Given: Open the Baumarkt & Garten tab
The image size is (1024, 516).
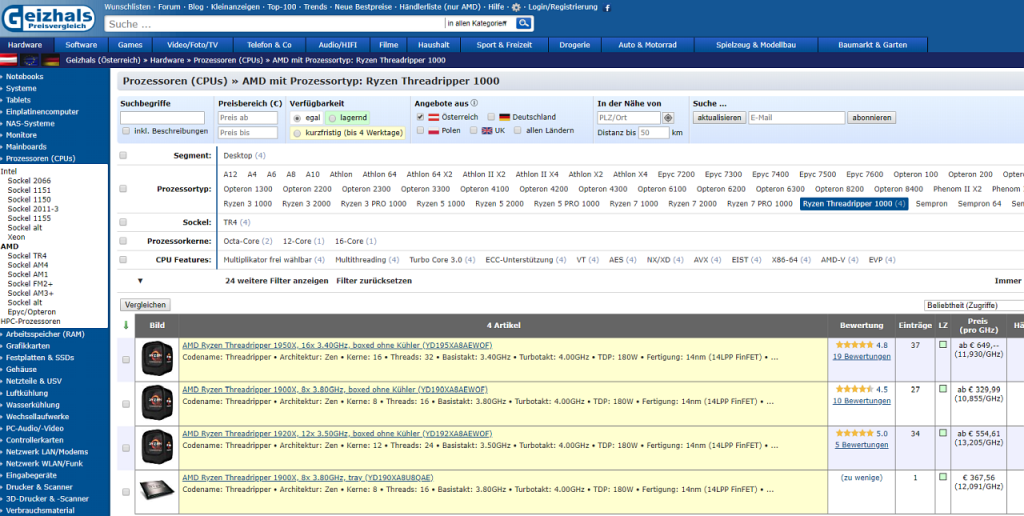Looking at the screenshot, I should tap(872, 45).
